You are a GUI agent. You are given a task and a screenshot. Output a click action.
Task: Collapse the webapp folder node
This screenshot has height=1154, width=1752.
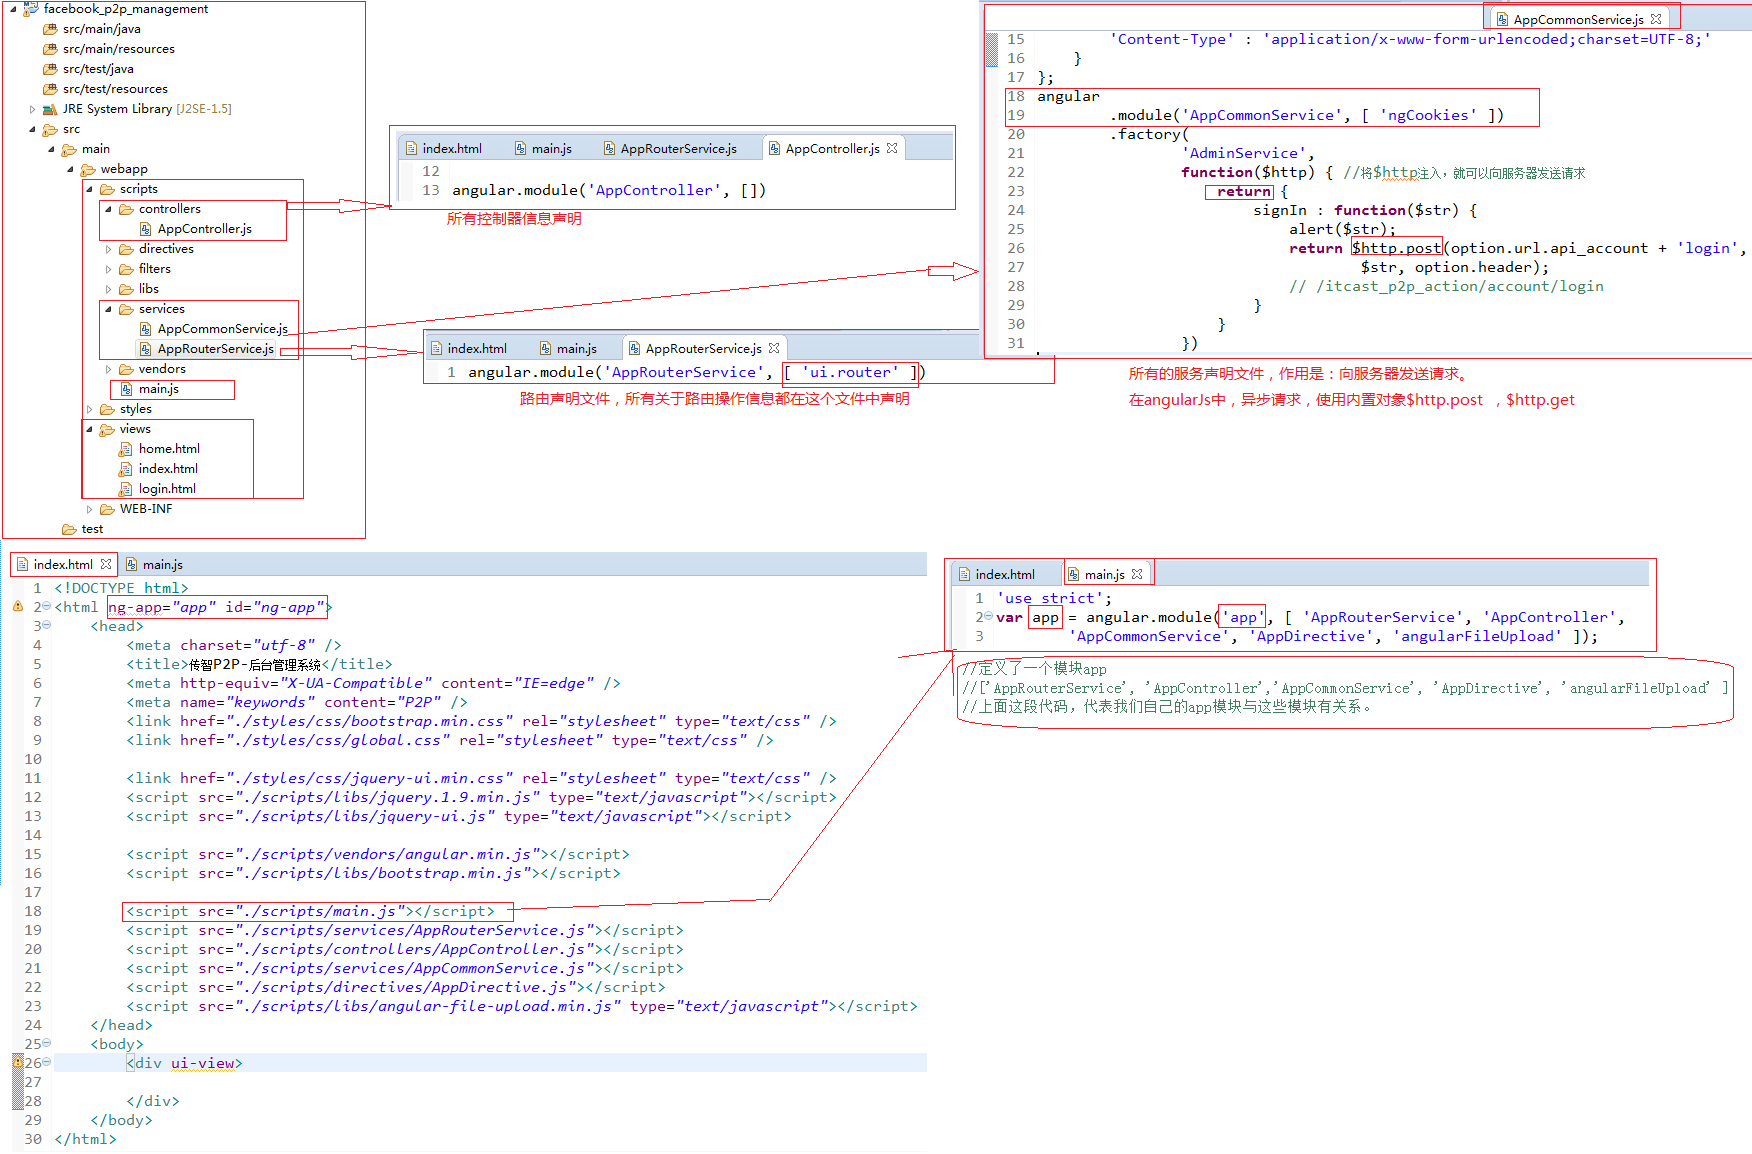coord(70,169)
